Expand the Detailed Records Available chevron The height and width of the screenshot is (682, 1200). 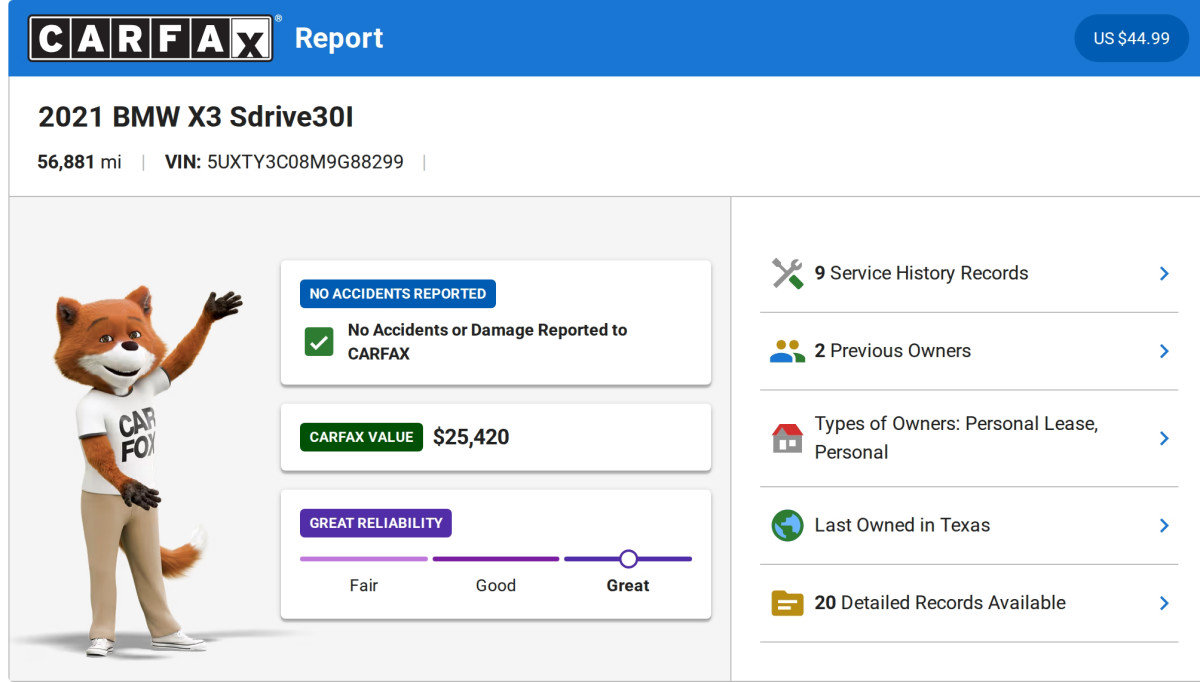(x=1164, y=603)
